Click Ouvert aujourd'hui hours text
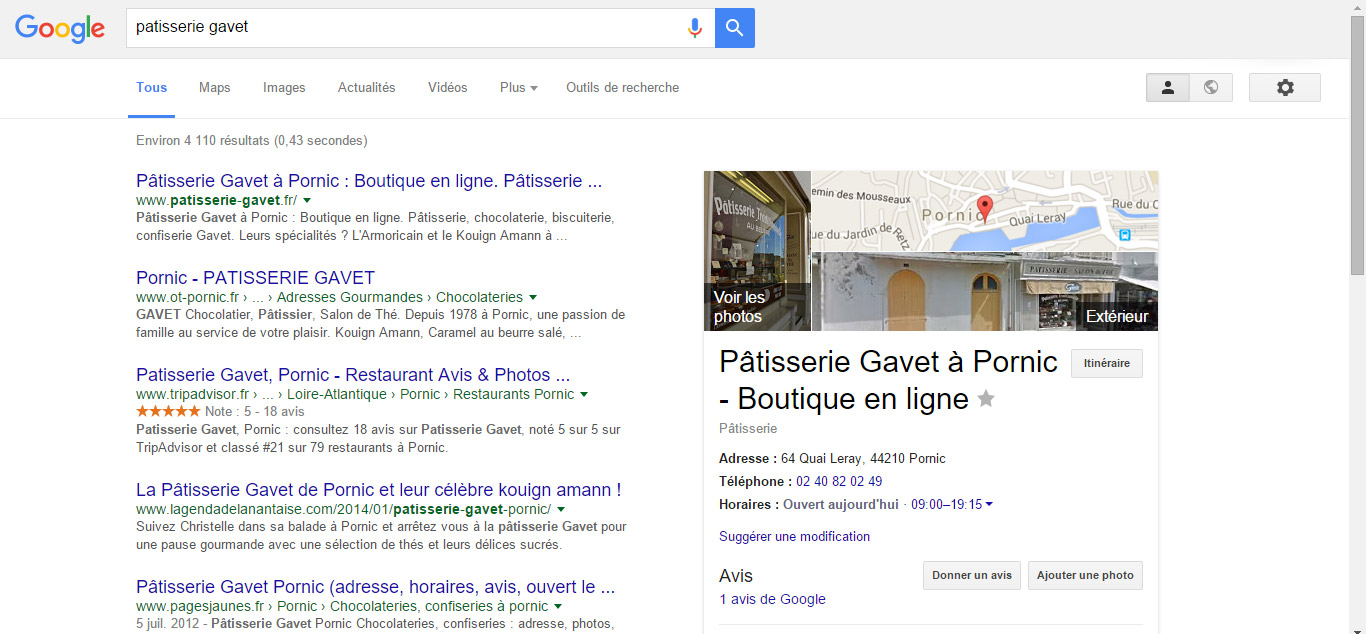The image size is (1366, 634). point(841,504)
